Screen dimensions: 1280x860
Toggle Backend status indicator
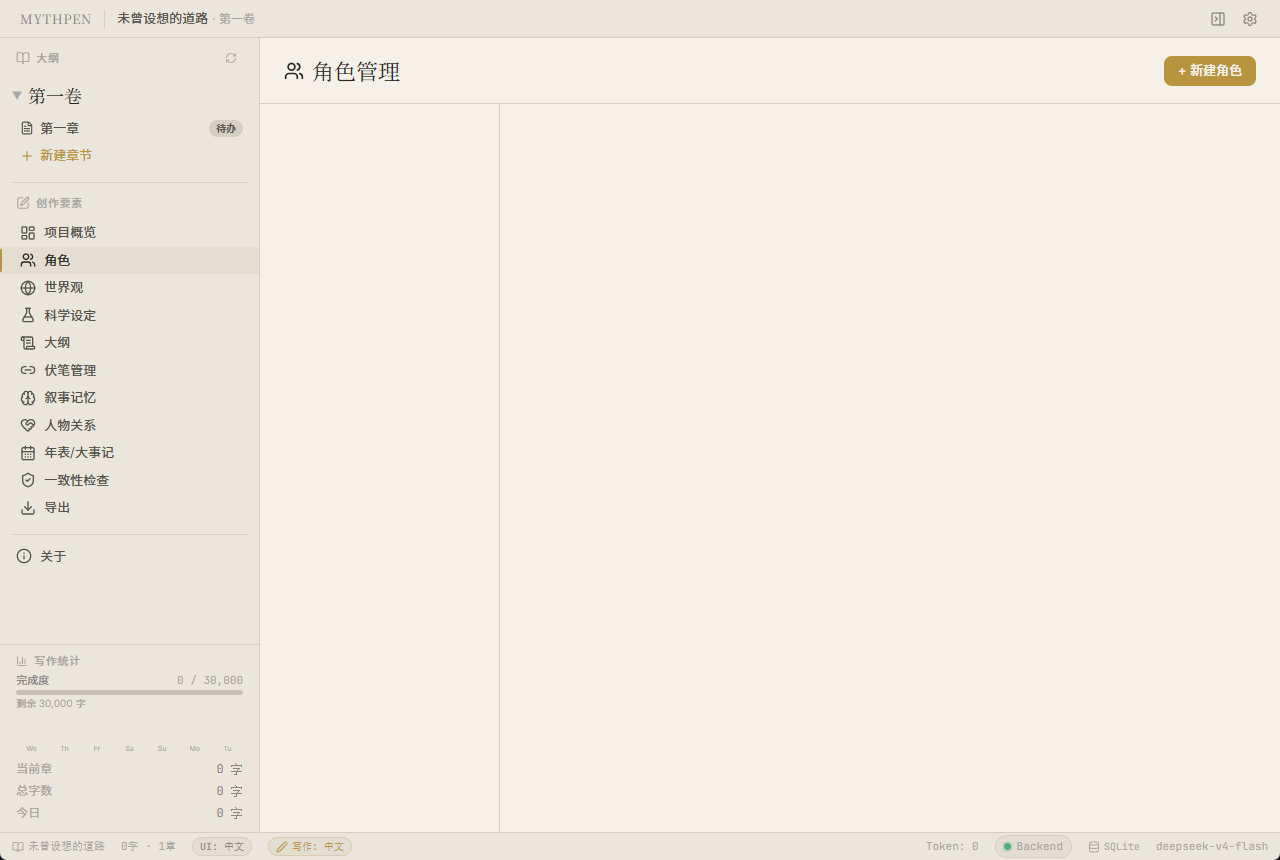(1033, 847)
